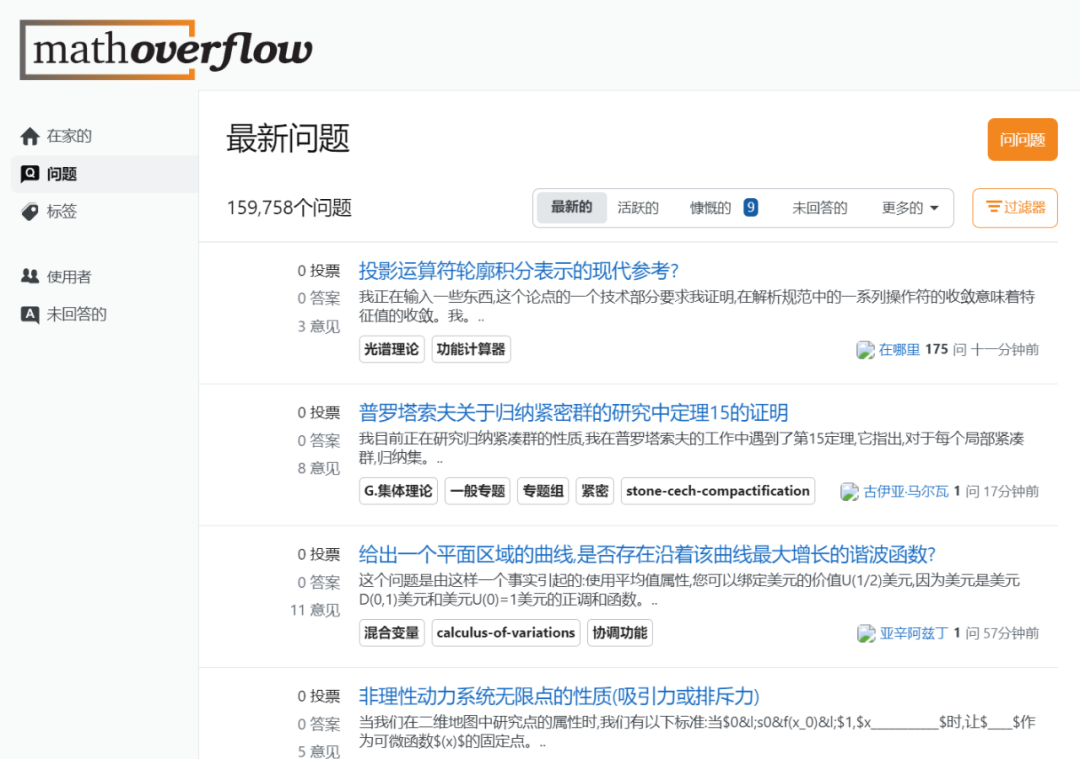Click the 17分钟前 timestamp
1080x759 pixels.
(1010, 492)
